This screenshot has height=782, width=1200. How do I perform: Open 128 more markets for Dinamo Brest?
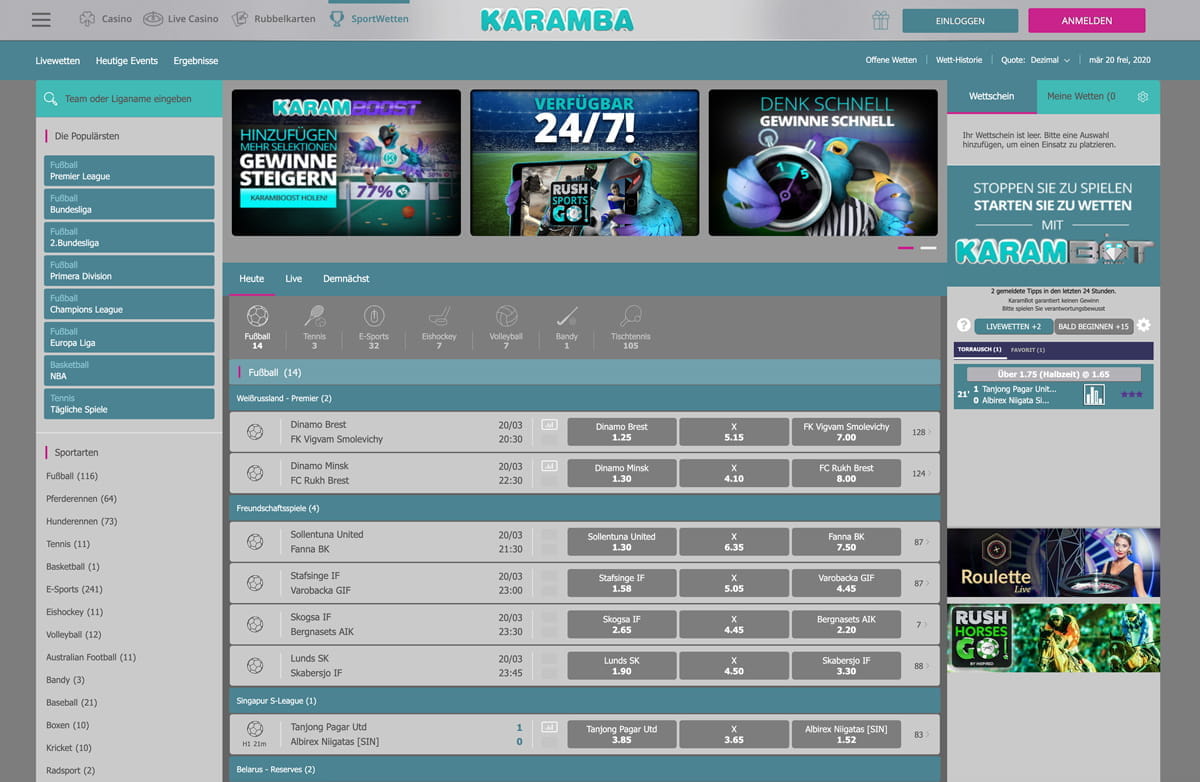[921, 432]
